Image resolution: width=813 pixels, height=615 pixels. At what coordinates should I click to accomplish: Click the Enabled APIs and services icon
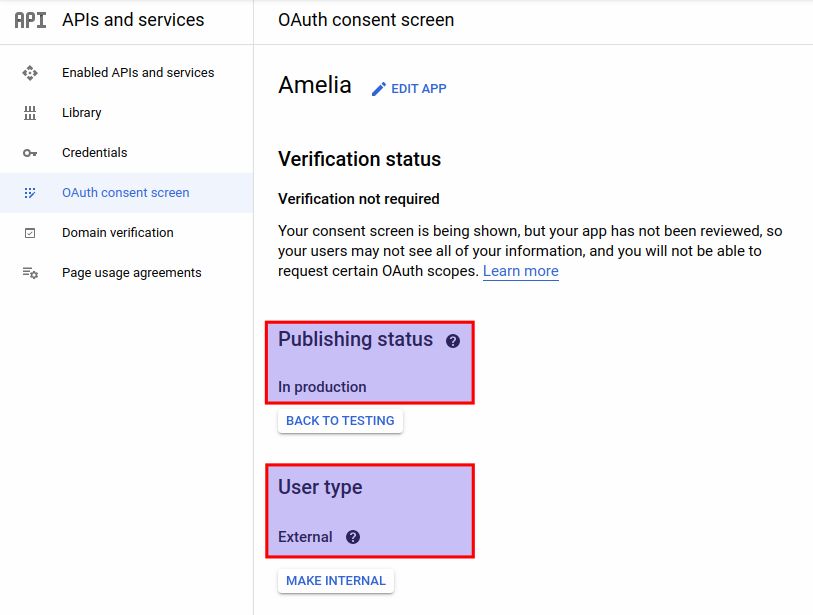(x=31, y=72)
